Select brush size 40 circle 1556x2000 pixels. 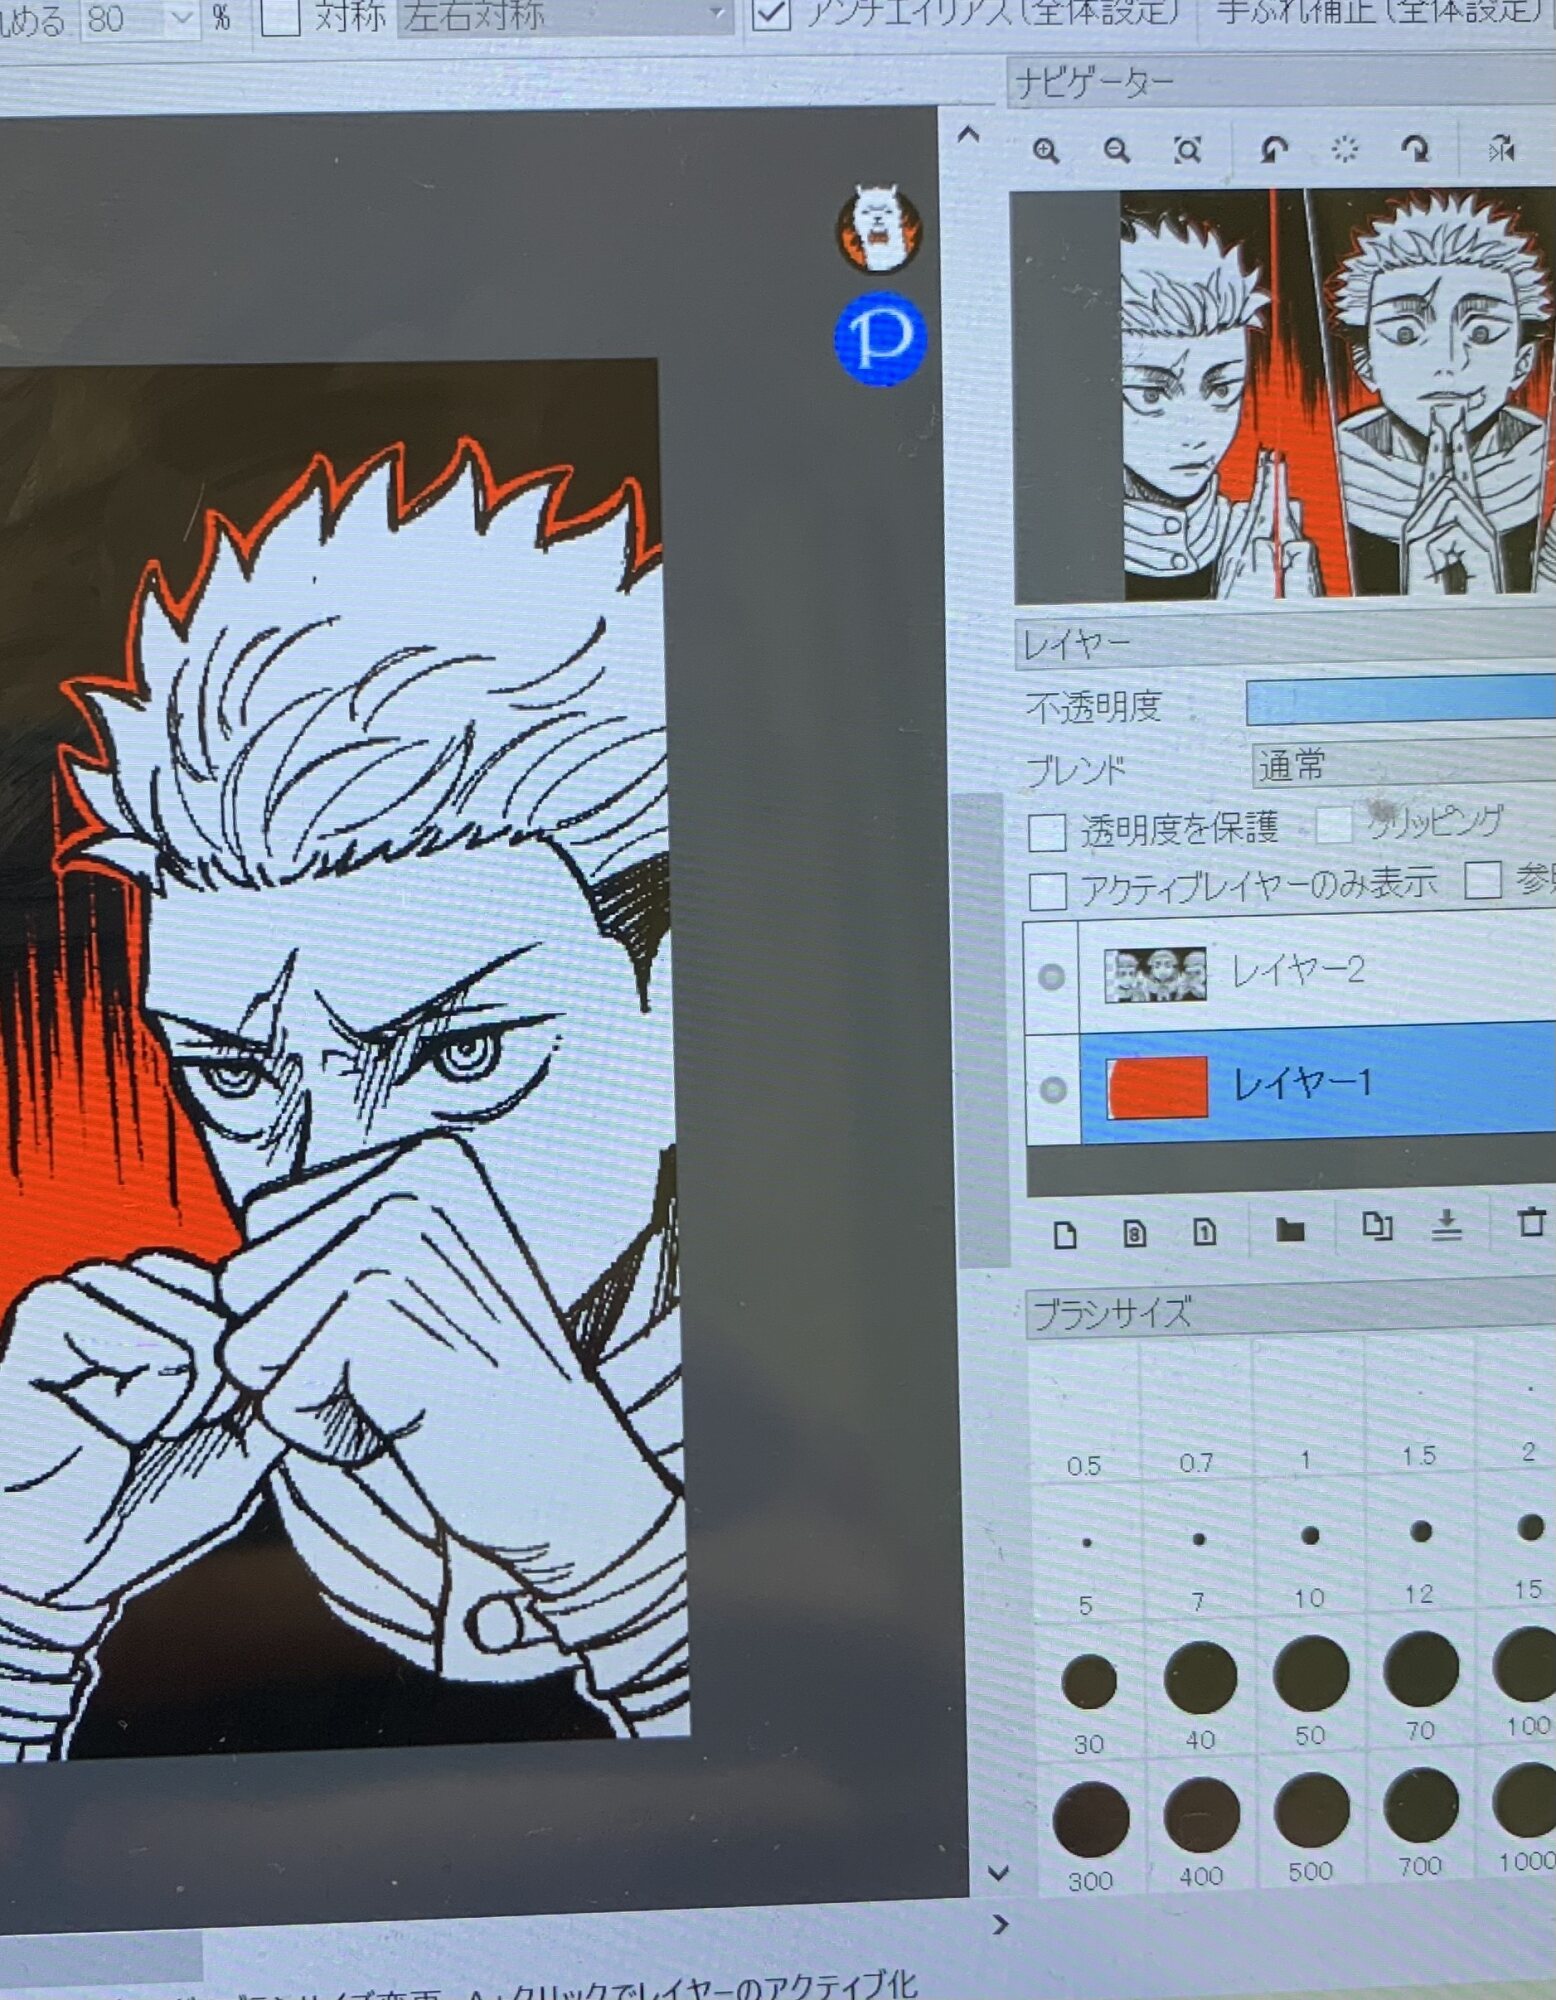(1200, 1677)
